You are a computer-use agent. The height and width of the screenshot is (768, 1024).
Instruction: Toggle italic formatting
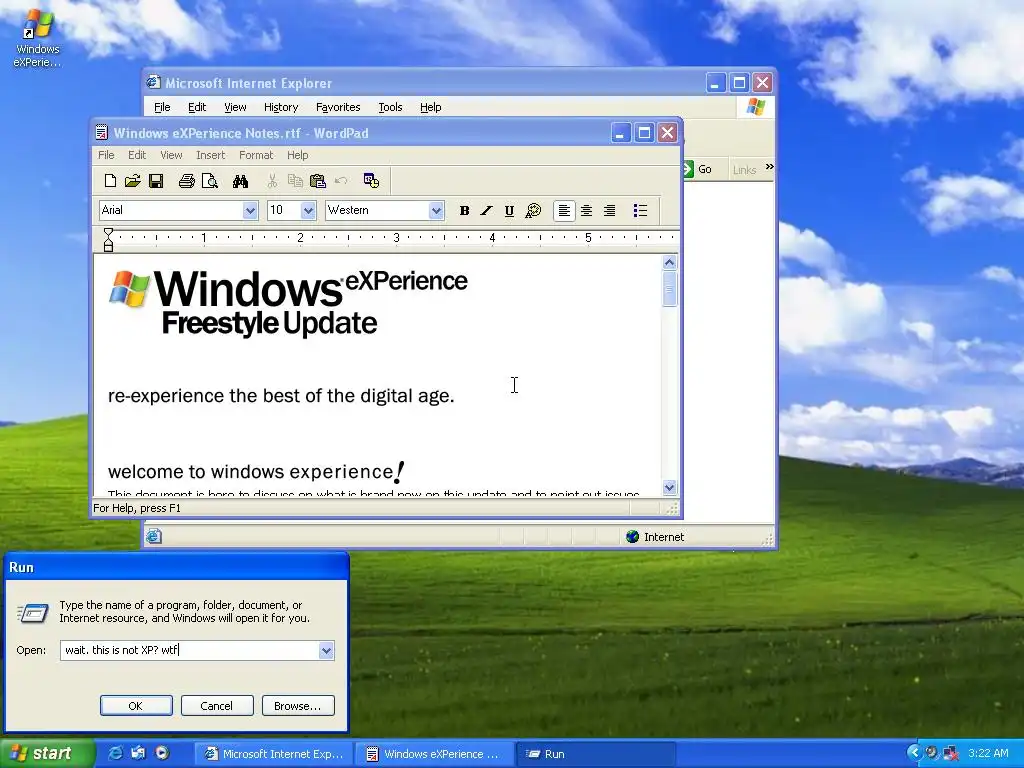(x=487, y=210)
